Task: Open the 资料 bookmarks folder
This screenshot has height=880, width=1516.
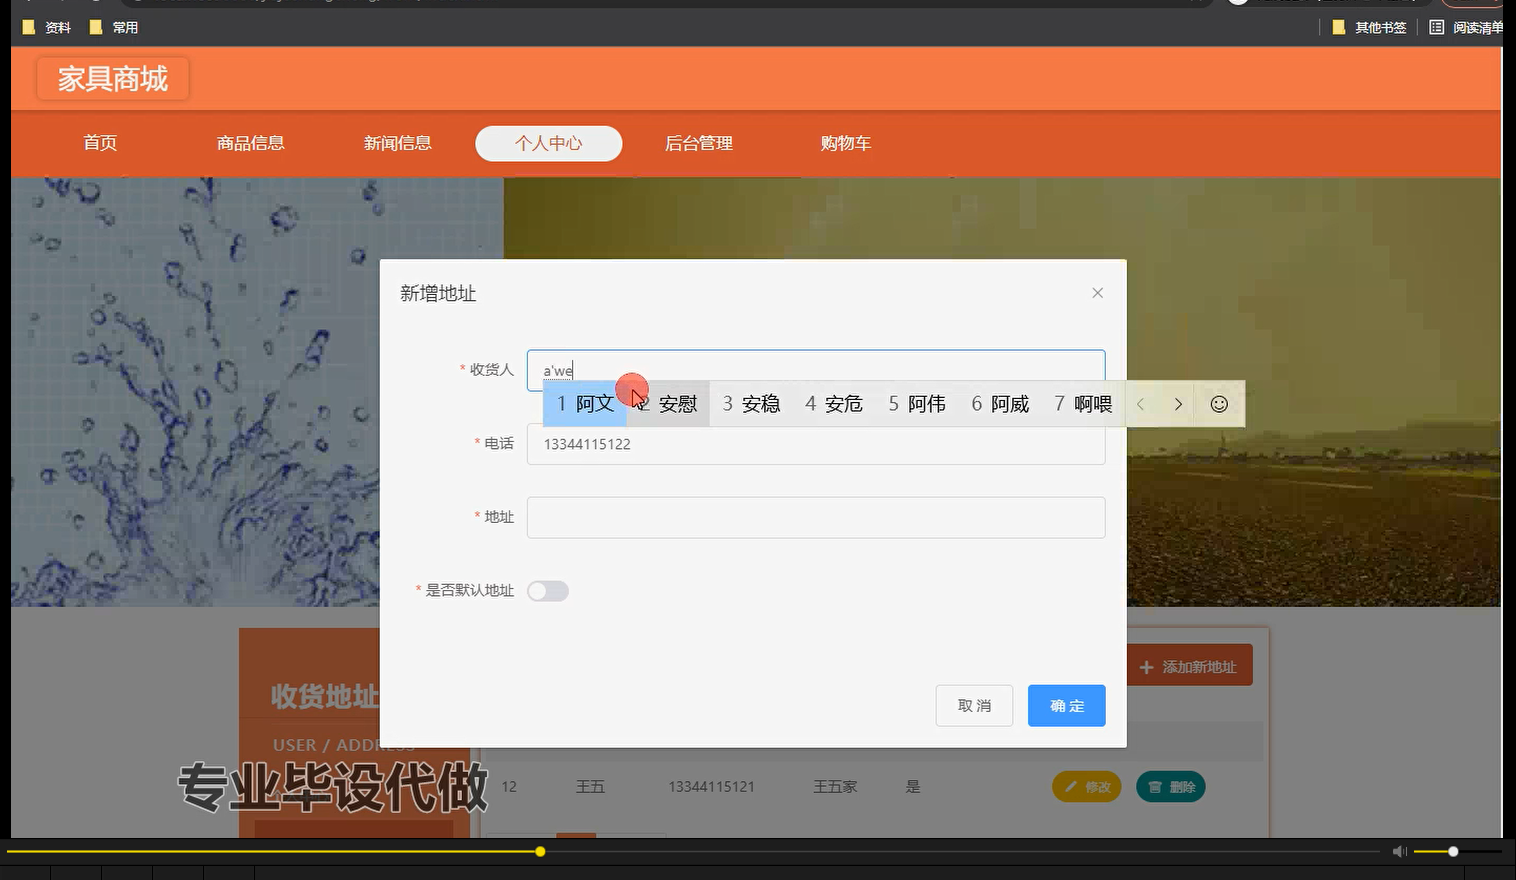Action: (x=46, y=27)
